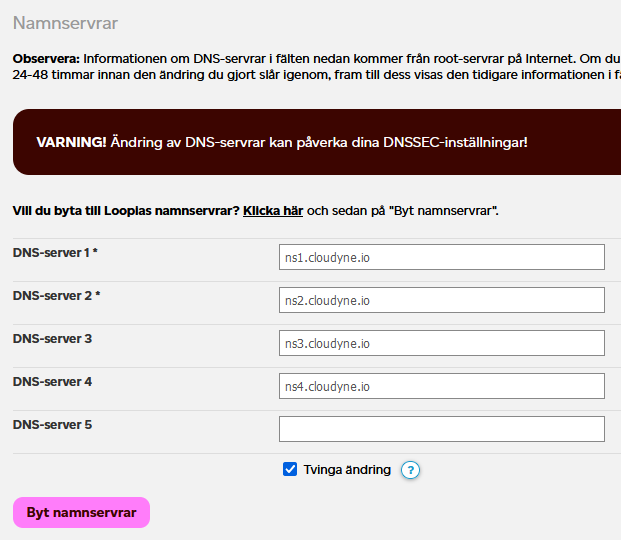Toggle the Tvinga ändring checkbox
The image size is (621, 540).
291,469
